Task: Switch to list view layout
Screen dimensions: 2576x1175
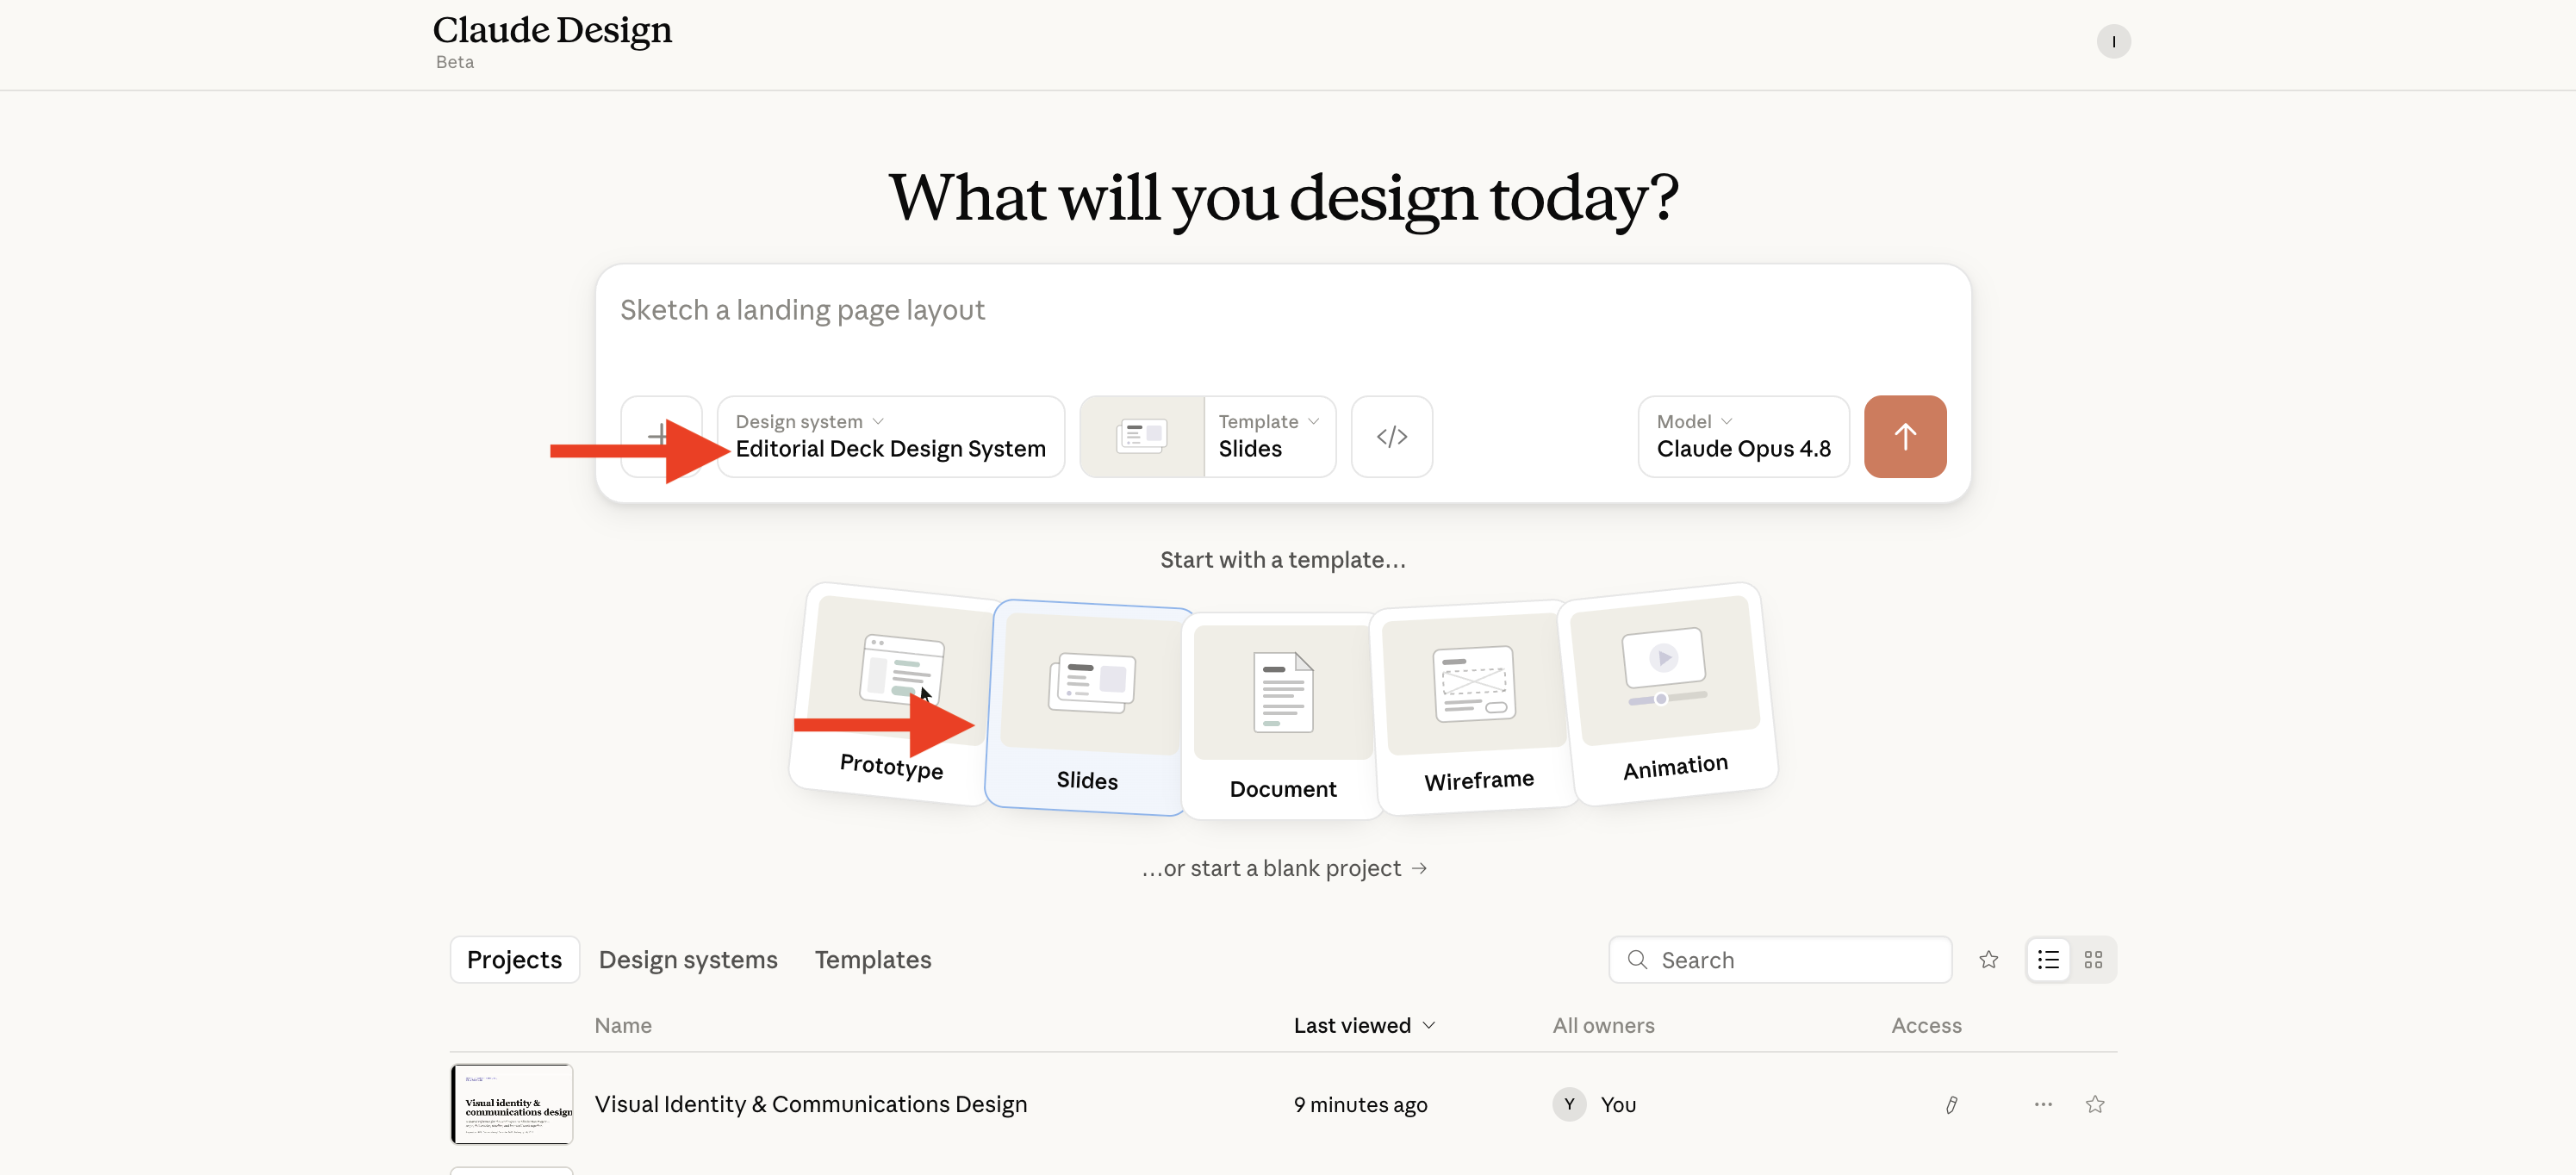Action: click(2047, 959)
